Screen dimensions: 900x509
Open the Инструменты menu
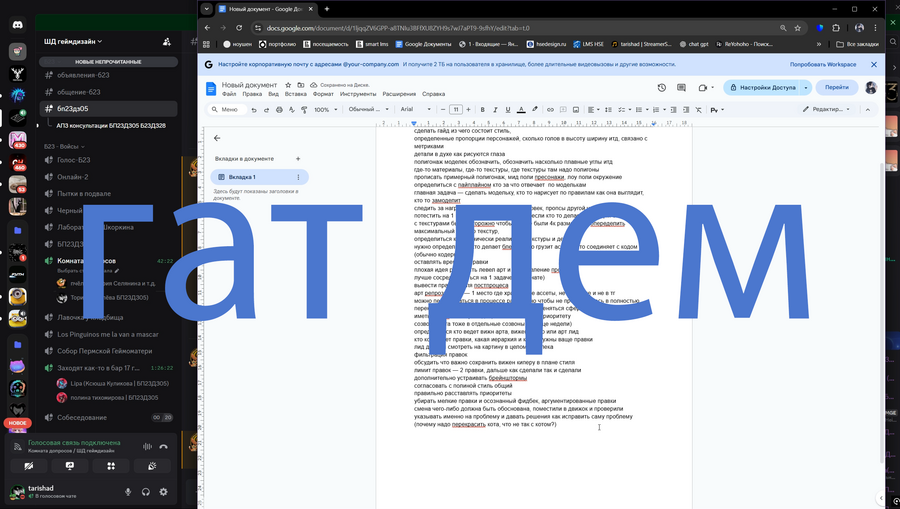point(358,94)
